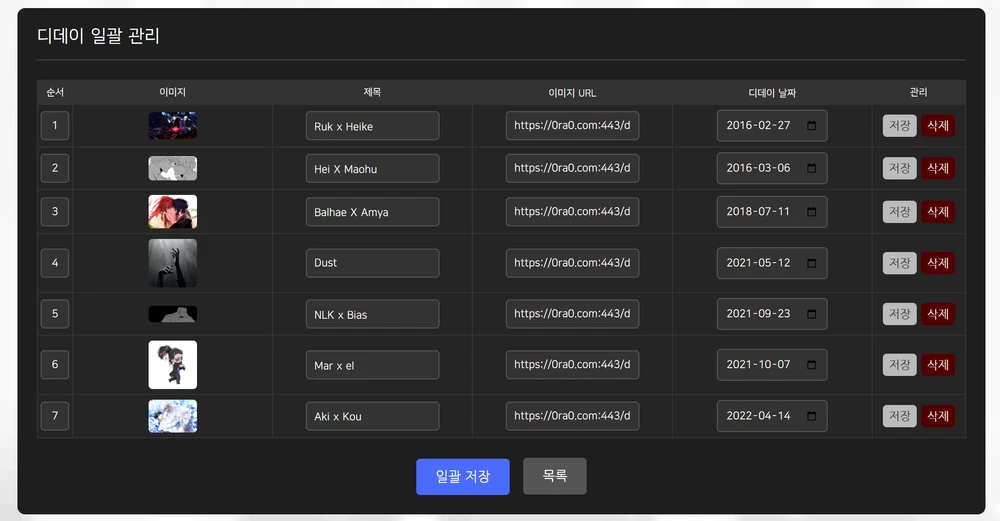Image resolution: width=1000 pixels, height=521 pixels.
Task: Focus the Aki x Kou title input
Action: click(372, 416)
